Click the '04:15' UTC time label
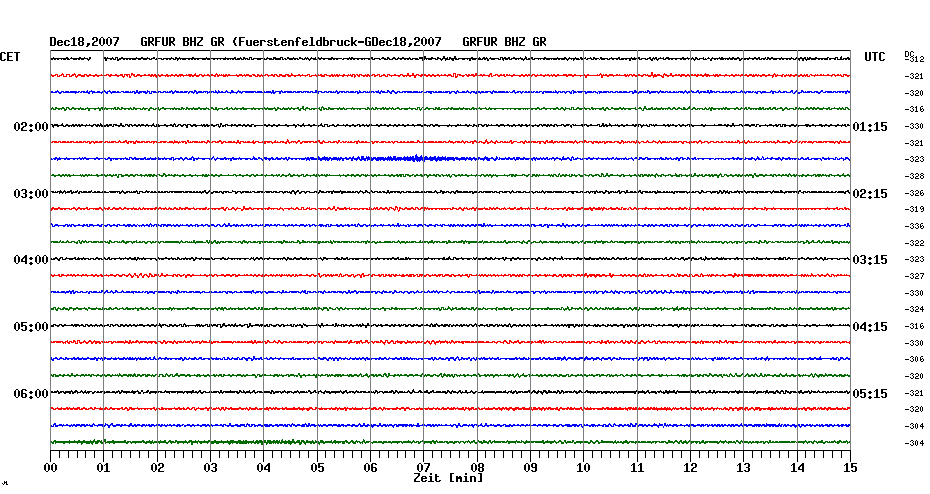The height and width of the screenshot is (494, 930). 870,327
